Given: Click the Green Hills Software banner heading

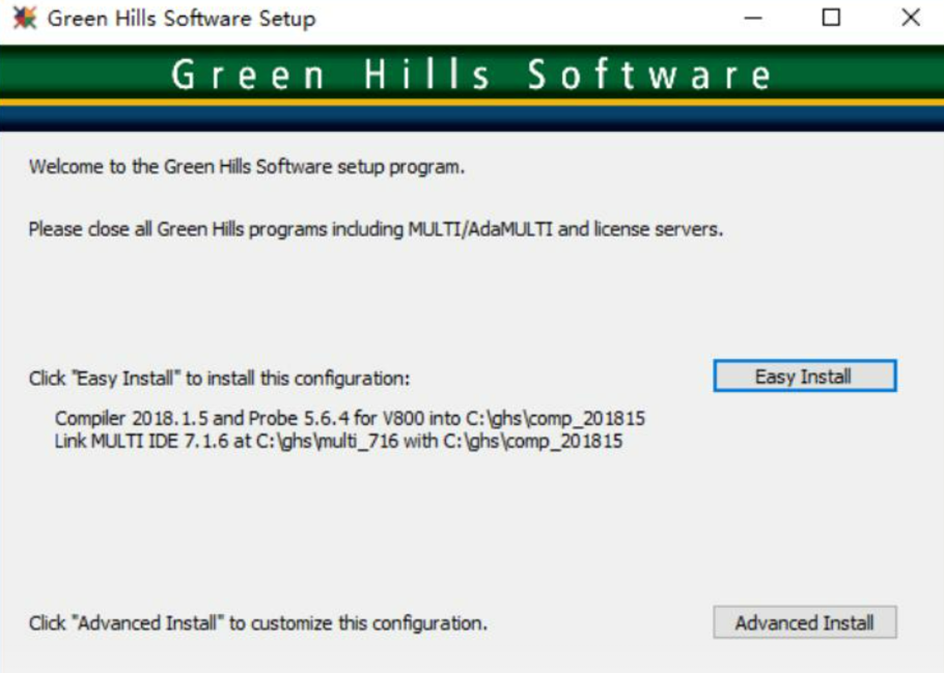Looking at the screenshot, I should click(471, 75).
